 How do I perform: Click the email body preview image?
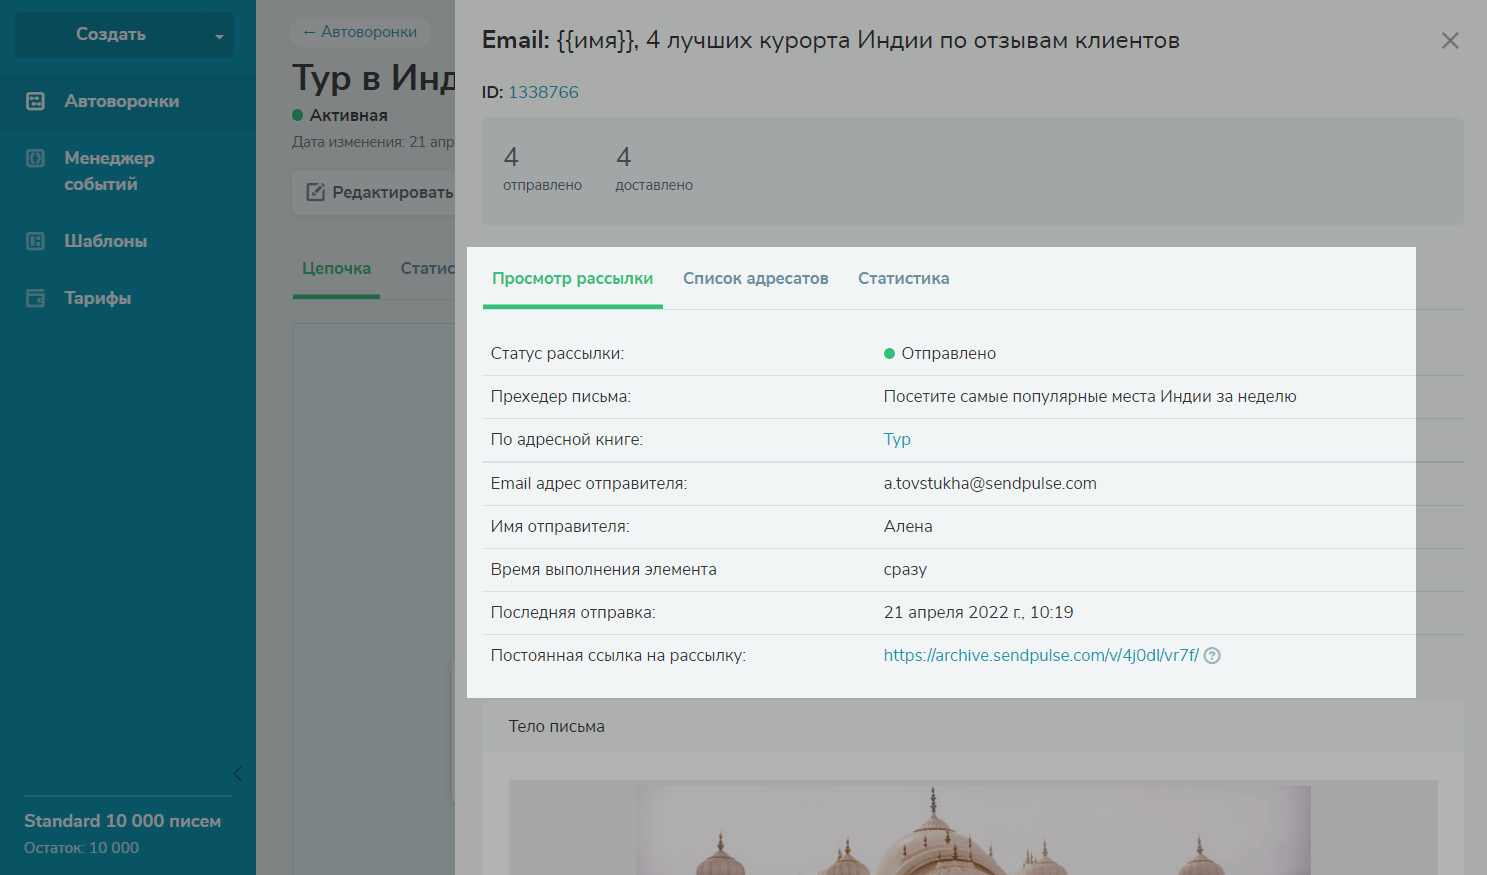pyautogui.click(x=972, y=828)
